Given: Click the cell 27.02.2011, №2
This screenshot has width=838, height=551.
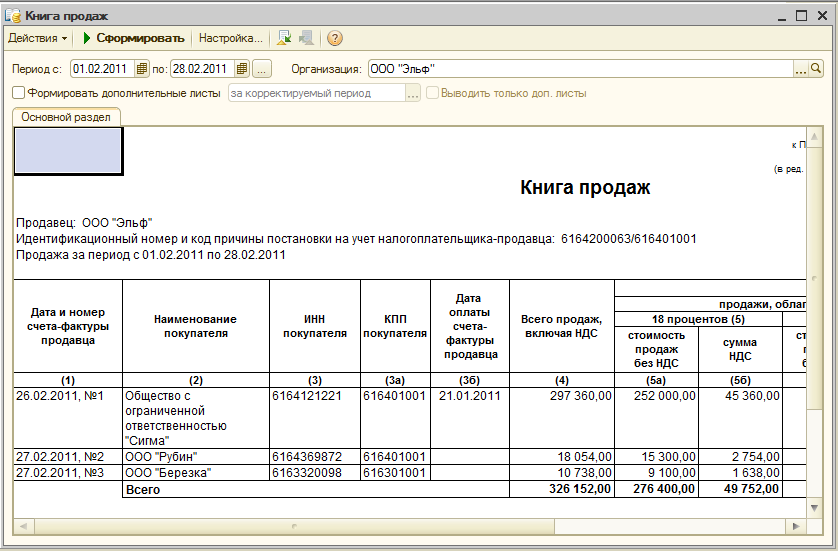Looking at the screenshot, I should (68, 457).
